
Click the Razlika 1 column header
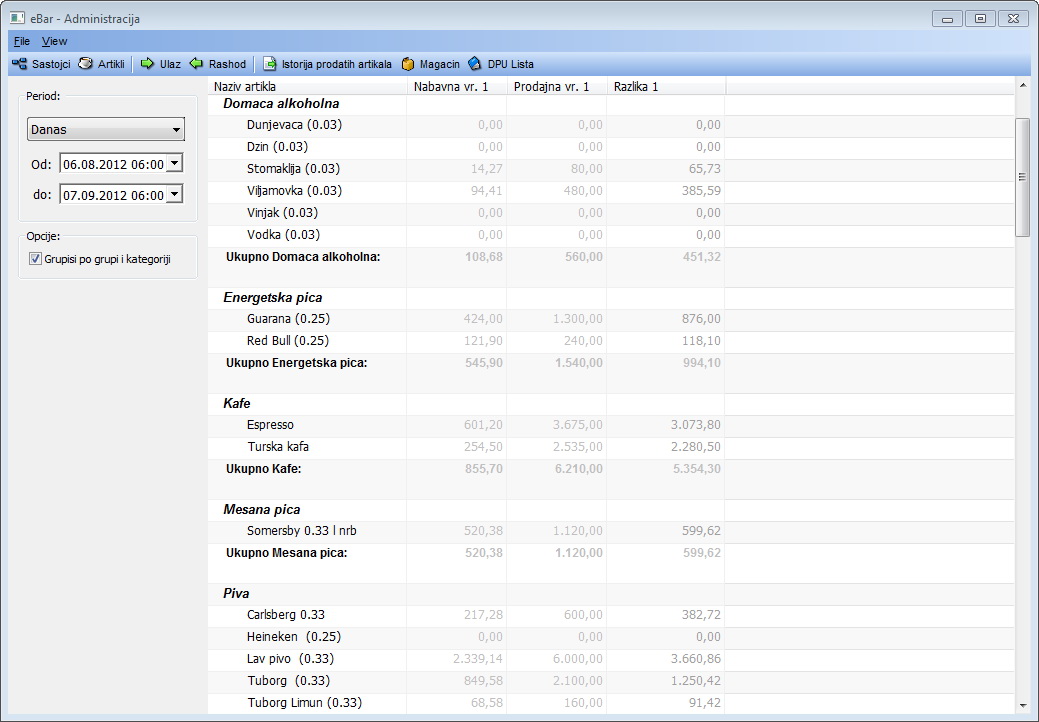coord(665,87)
